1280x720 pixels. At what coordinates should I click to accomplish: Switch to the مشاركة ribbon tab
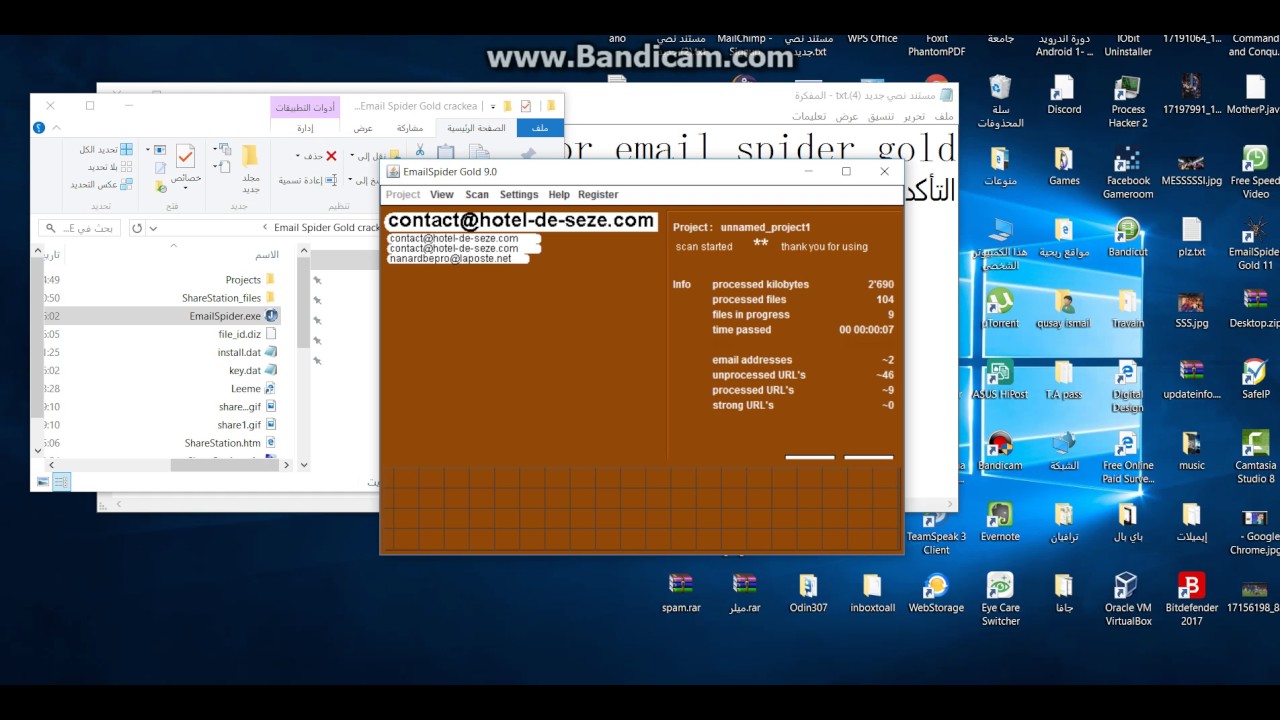tap(410, 128)
